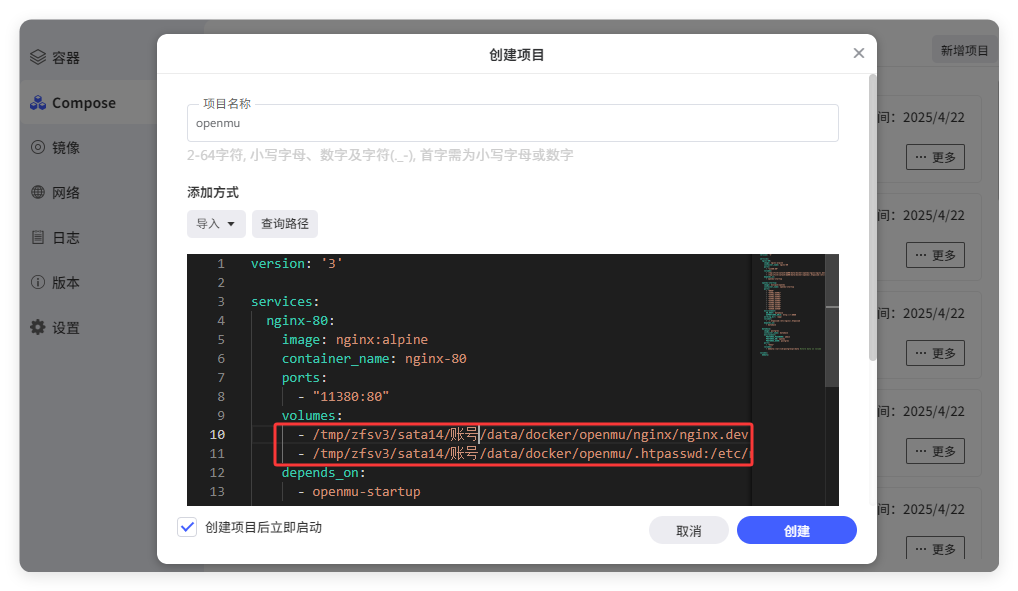Click the disc icon beside 镜像
Screen dimensions: 1018x591
pyautogui.click(x=38, y=147)
